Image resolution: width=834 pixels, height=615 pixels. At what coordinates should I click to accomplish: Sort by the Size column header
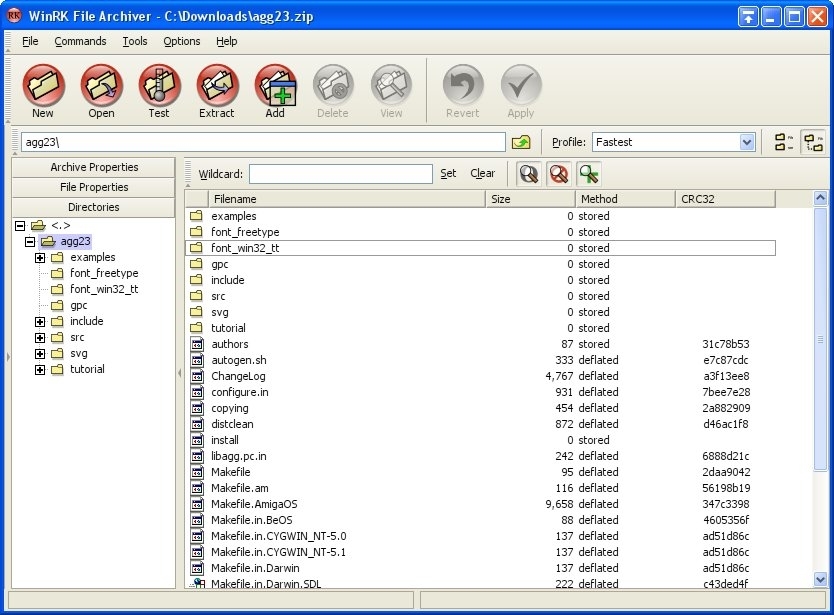point(530,199)
